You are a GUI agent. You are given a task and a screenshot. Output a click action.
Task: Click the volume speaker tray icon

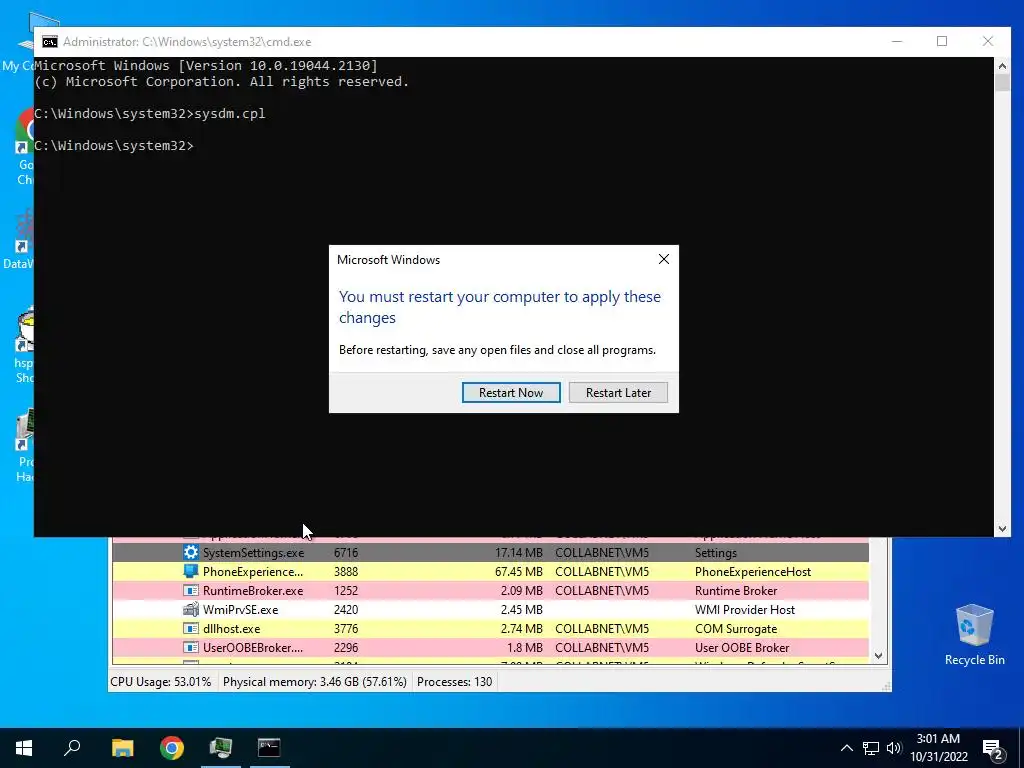click(x=894, y=748)
